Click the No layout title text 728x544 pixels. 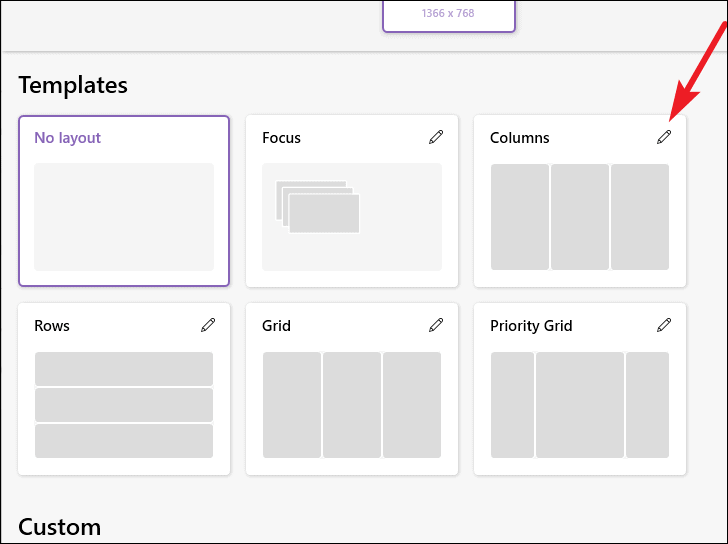(x=67, y=138)
